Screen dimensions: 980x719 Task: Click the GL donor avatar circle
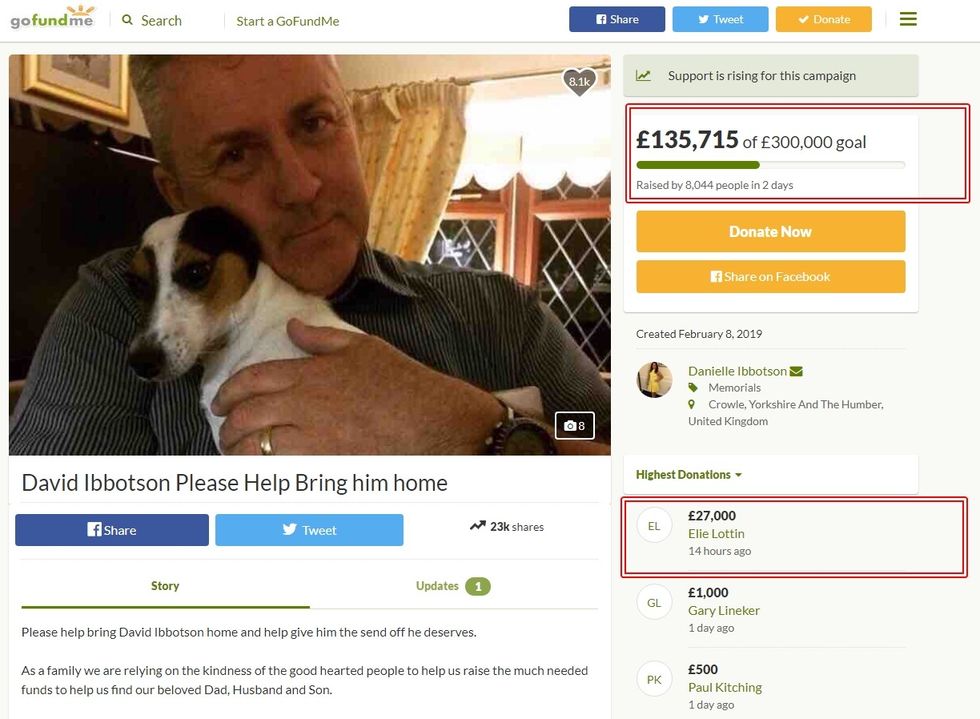[654, 603]
